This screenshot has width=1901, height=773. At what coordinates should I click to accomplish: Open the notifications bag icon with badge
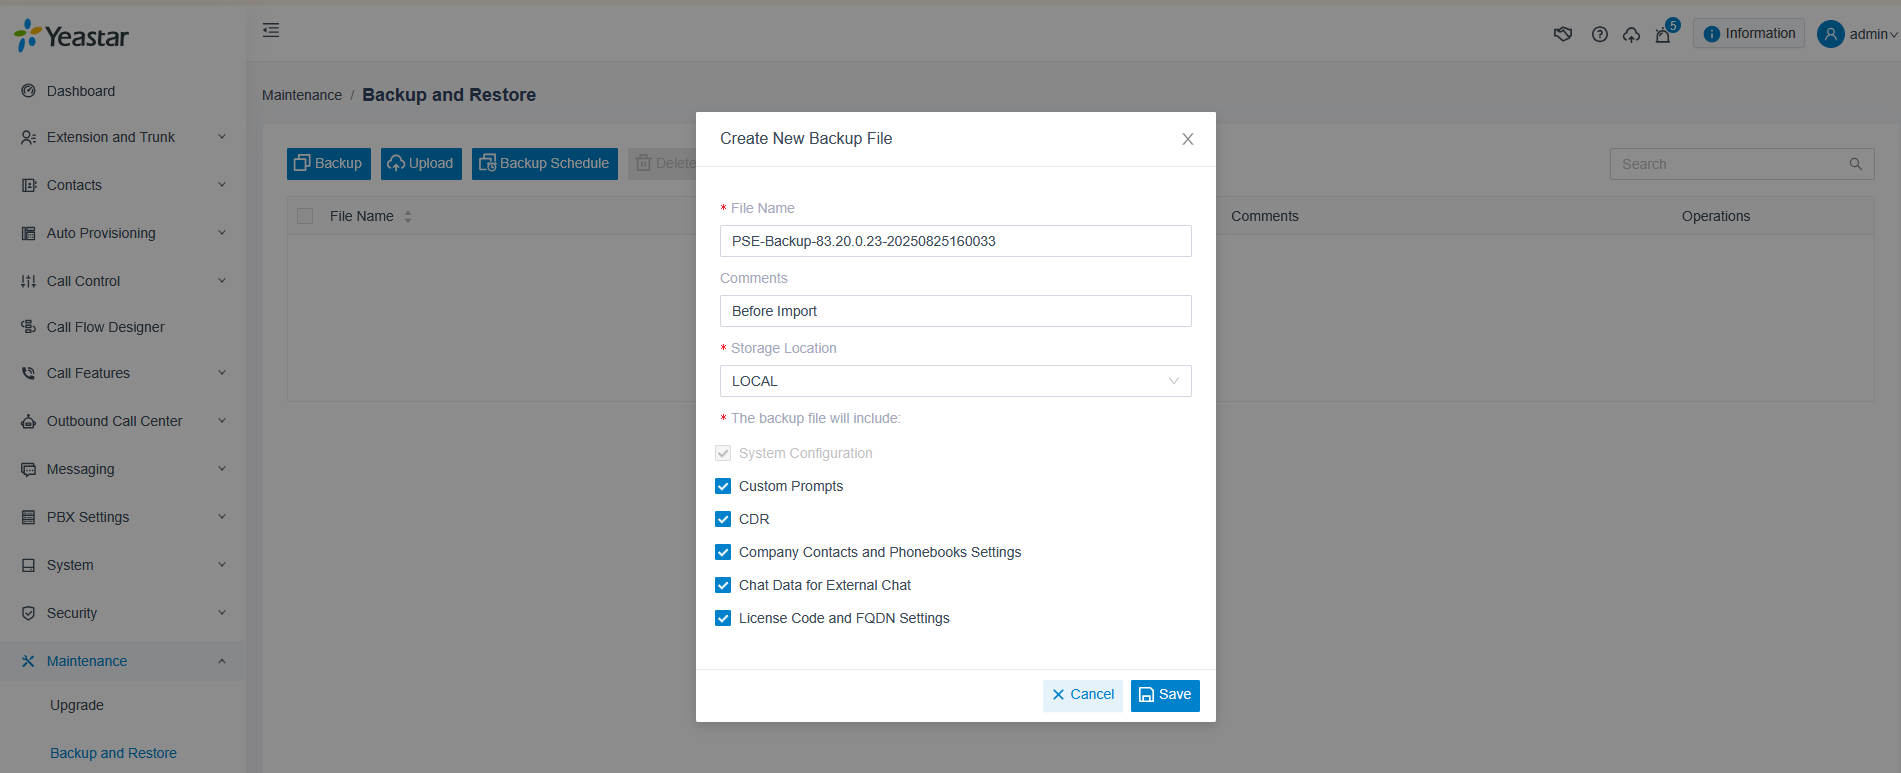coord(1663,35)
